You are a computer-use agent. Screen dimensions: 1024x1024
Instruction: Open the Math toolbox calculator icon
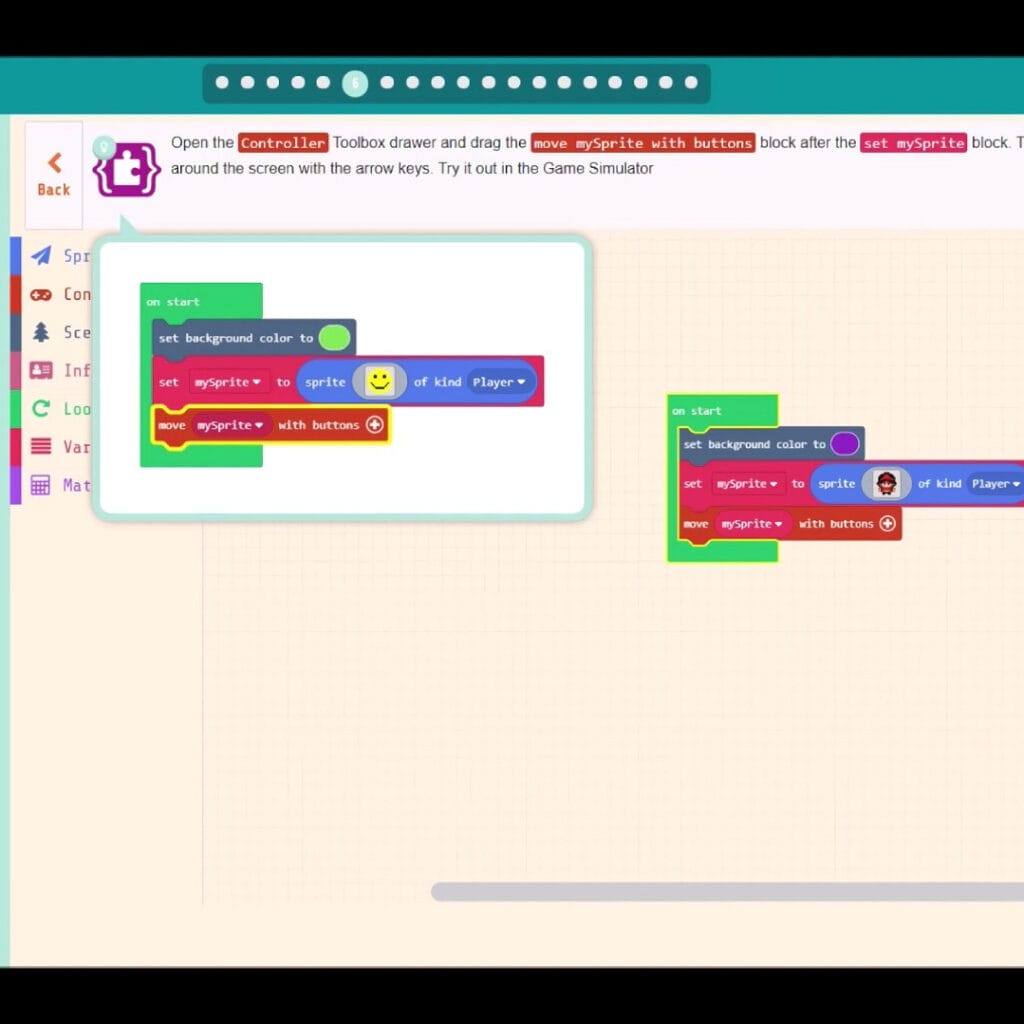pos(40,485)
